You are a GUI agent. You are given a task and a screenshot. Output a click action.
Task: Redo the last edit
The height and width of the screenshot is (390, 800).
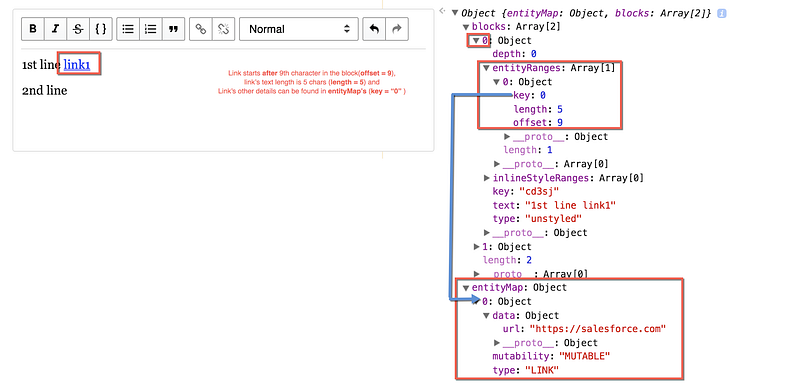tap(396, 29)
